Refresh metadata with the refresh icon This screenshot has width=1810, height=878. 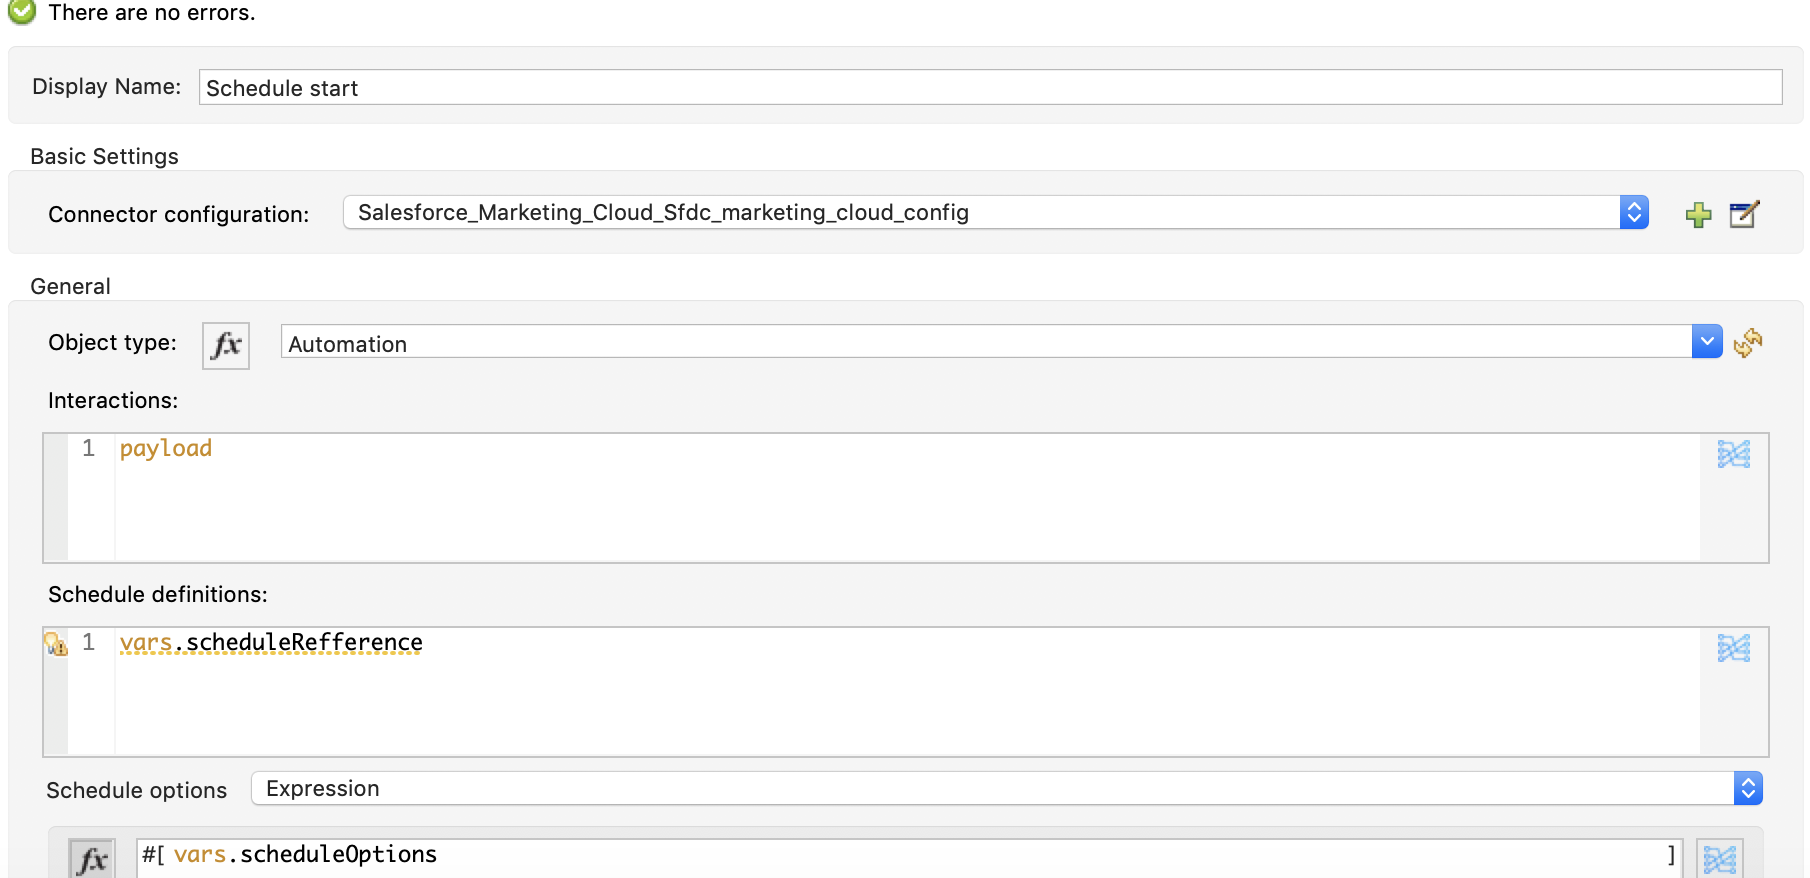[x=1748, y=342]
